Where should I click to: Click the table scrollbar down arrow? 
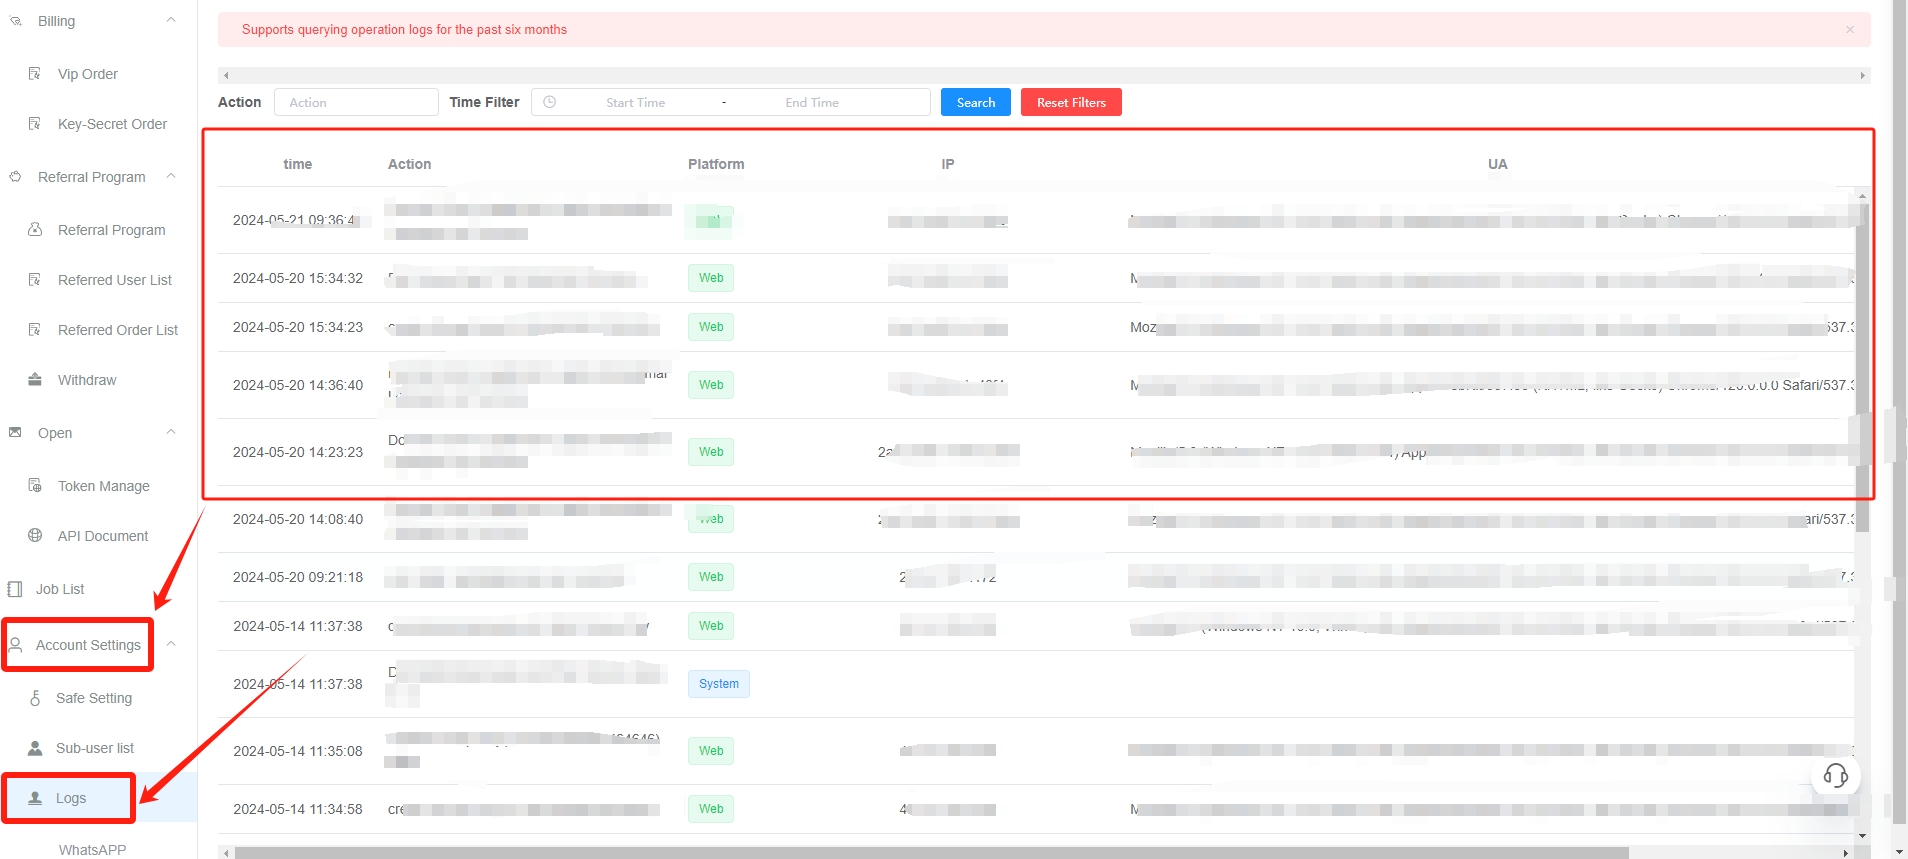1862,836
